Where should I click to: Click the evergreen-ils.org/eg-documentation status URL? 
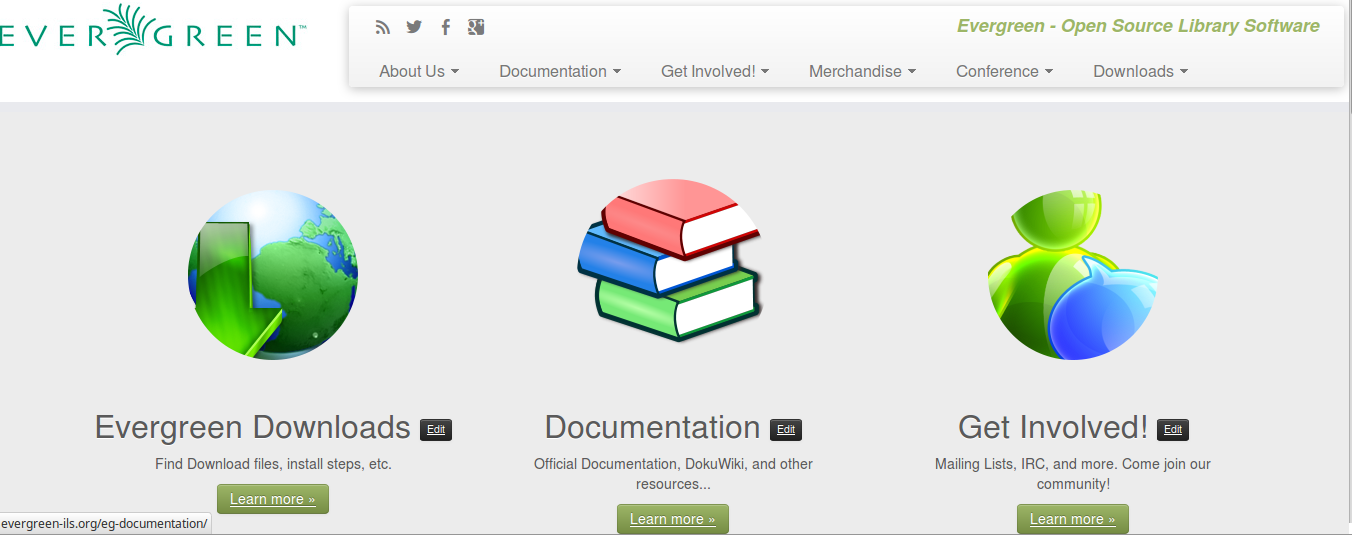point(105,523)
